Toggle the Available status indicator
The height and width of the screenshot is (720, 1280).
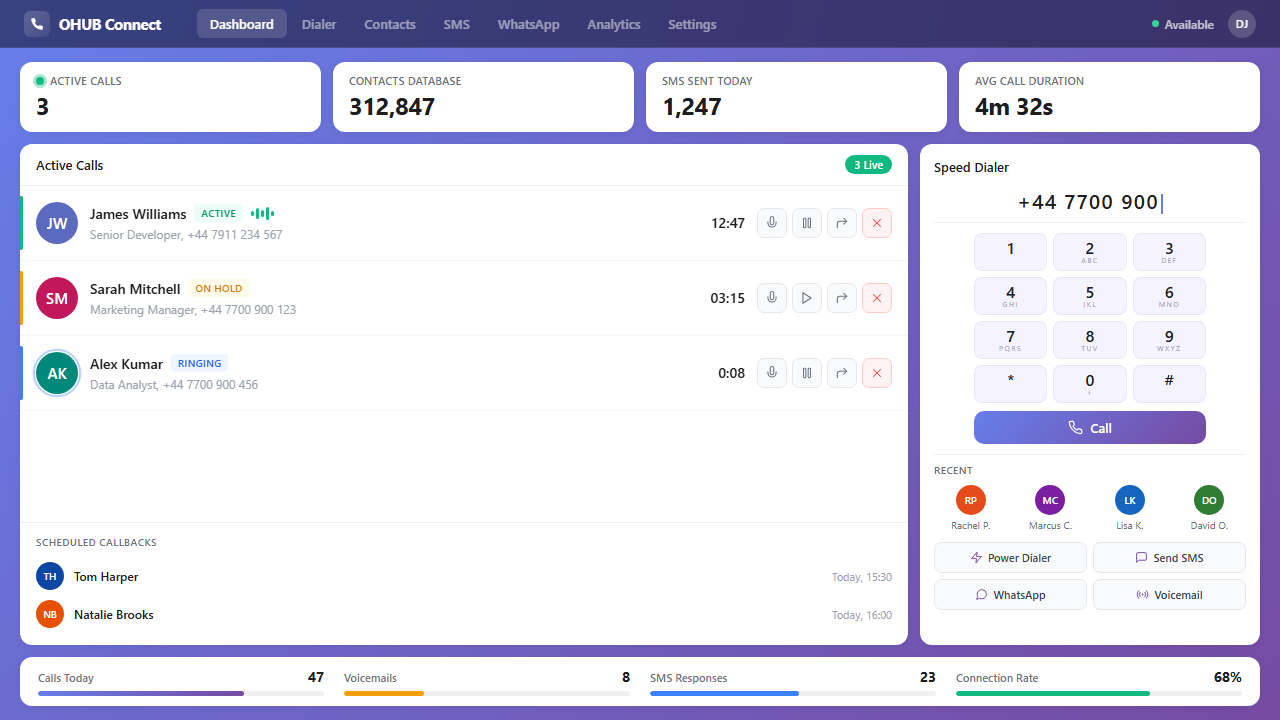coord(1183,24)
